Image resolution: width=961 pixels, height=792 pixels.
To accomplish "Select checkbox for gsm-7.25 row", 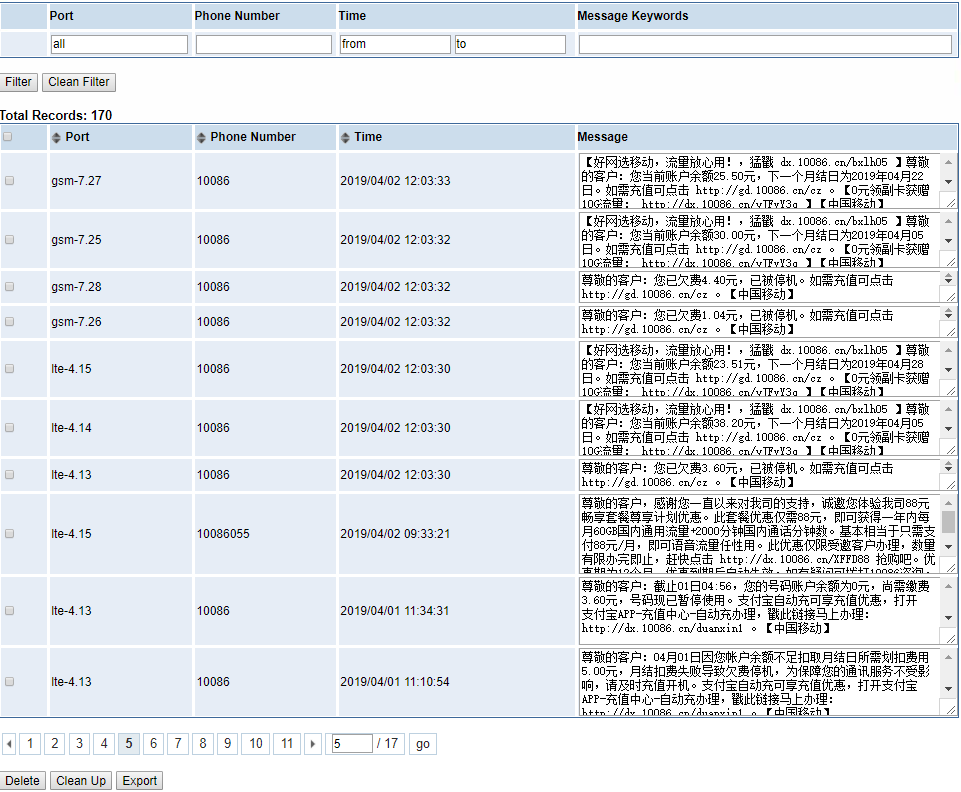I will point(9,240).
